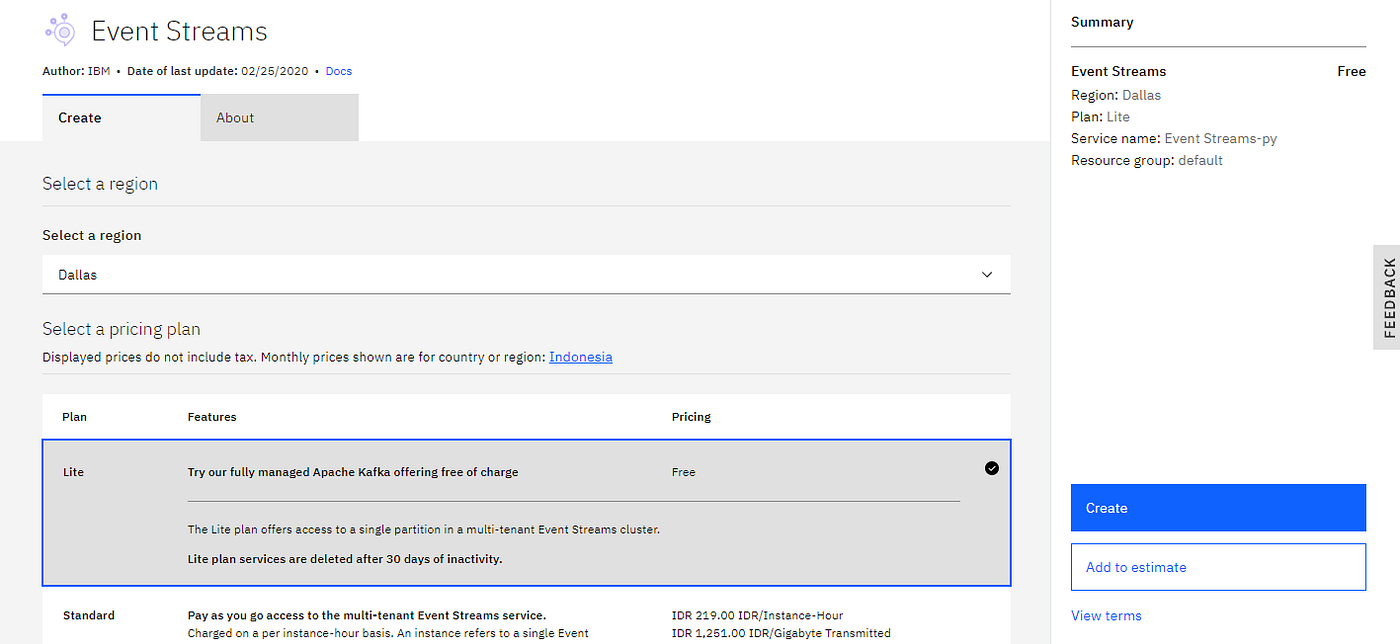The height and width of the screenshot is (644, 1400).
Task: Open the Docs link
Action: pyautogui.click(x=338, y=71)
